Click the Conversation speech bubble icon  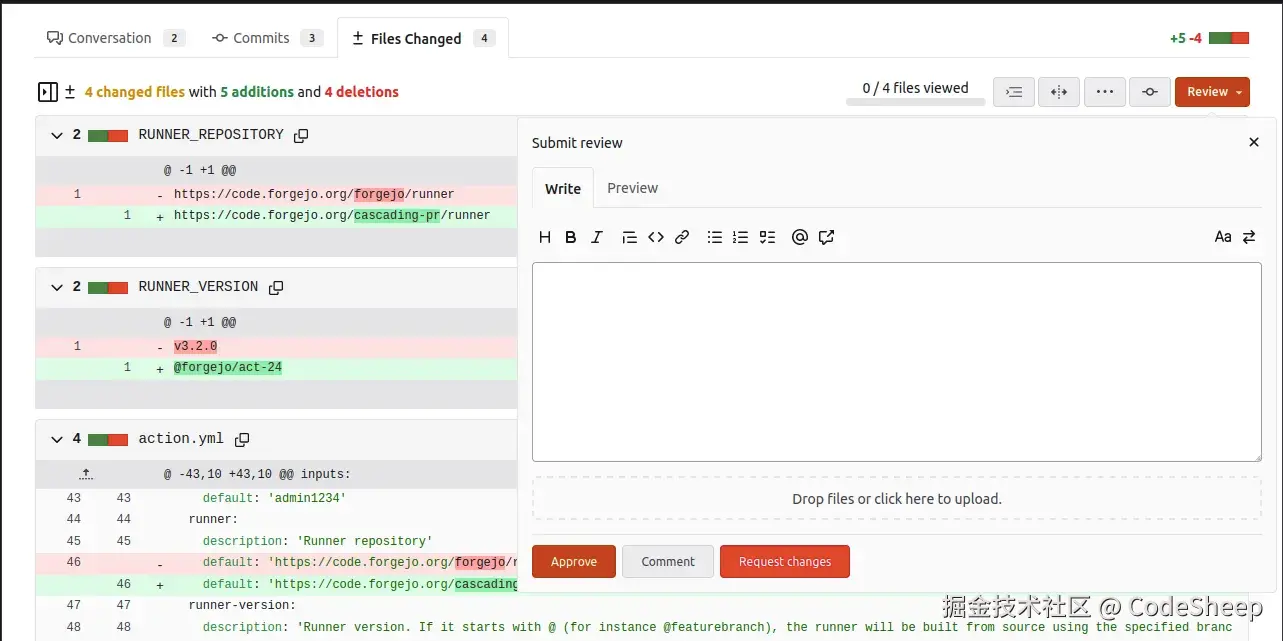pyautogui.click(x=55, y=38)
